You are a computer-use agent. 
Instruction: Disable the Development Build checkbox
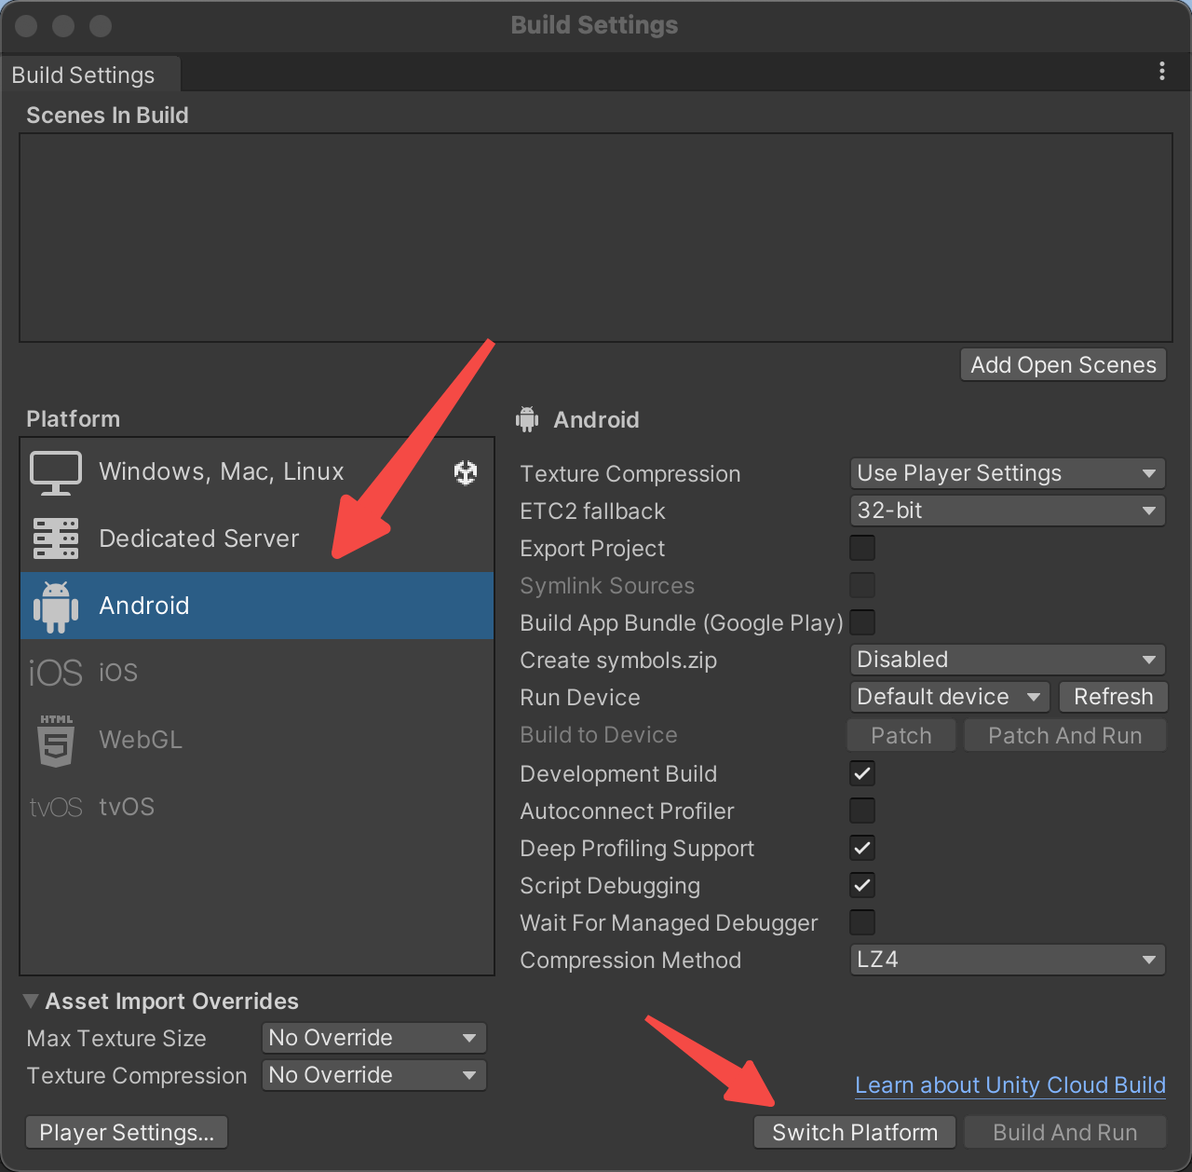862,774
